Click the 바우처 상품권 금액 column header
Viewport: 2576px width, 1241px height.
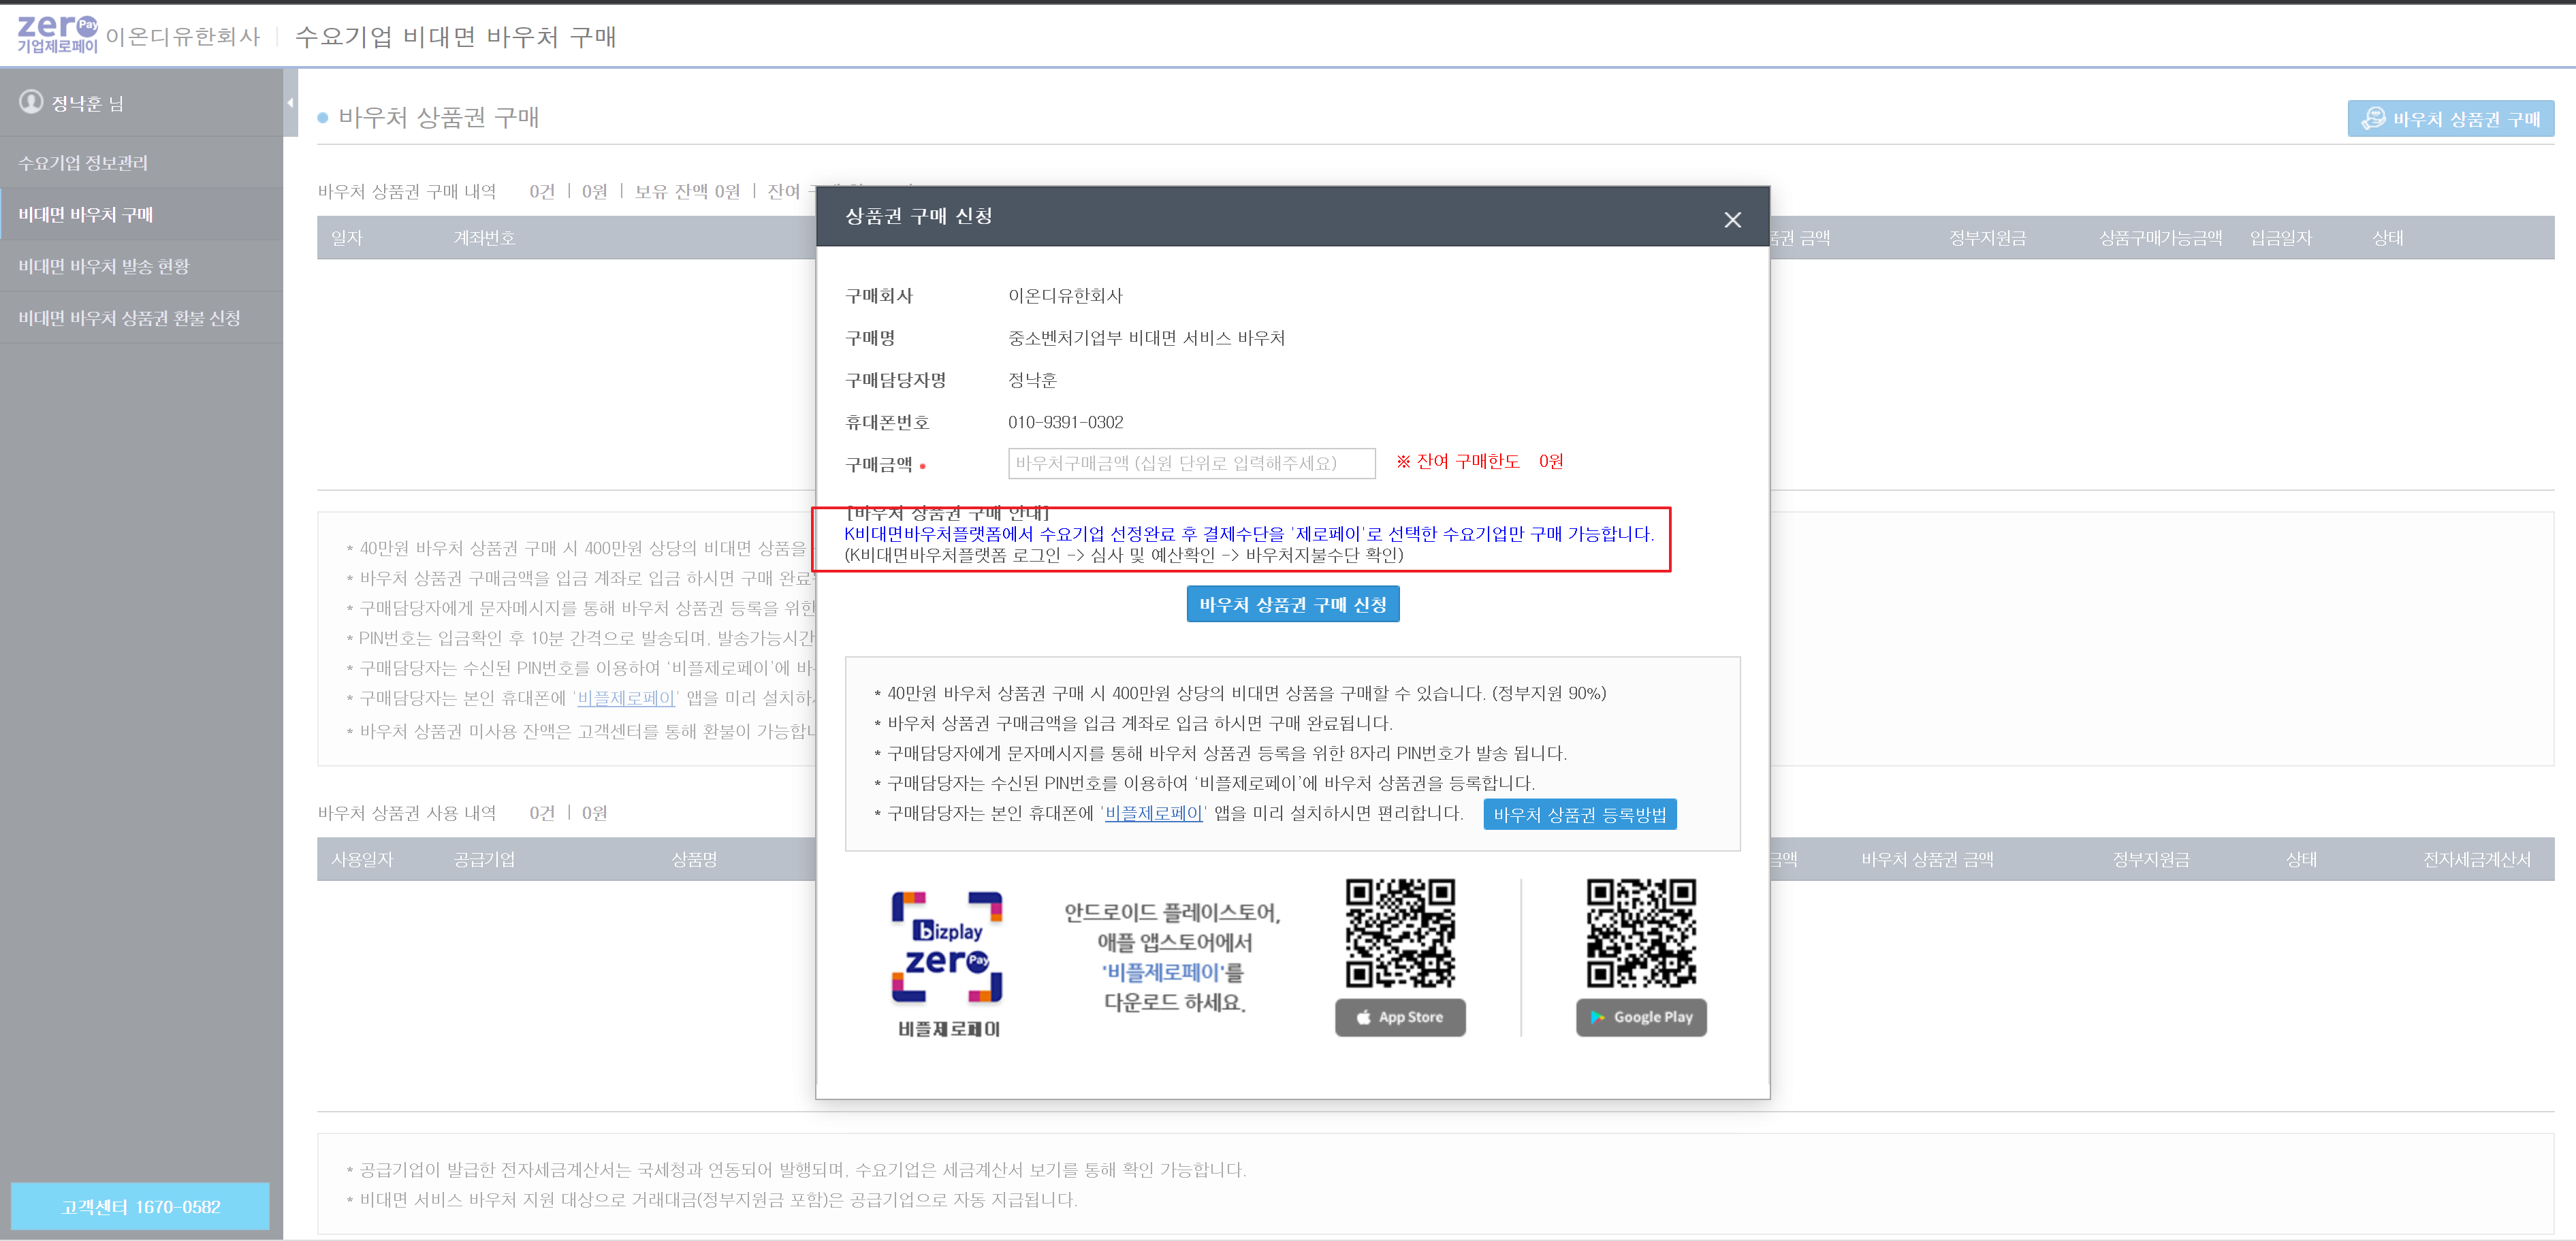click(x=1927, y=859)
